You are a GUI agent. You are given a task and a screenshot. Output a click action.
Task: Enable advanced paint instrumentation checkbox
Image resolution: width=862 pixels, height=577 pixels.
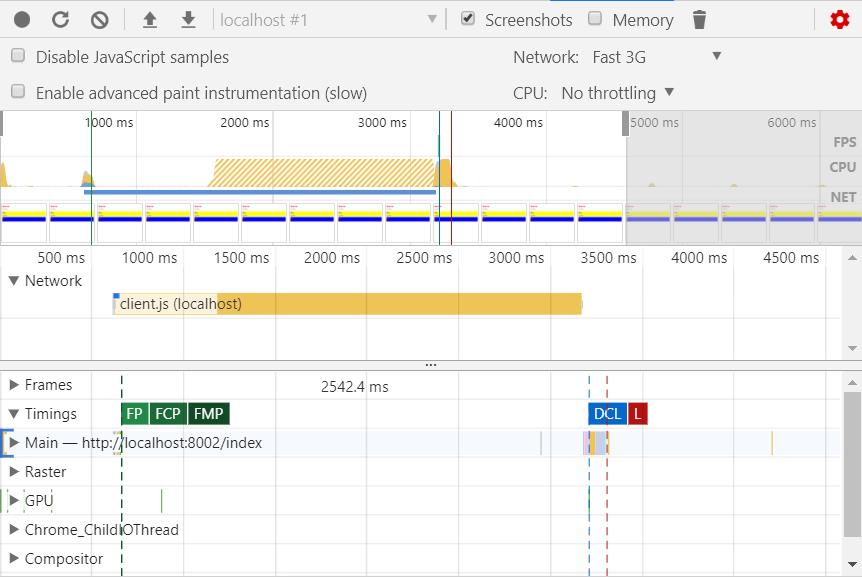tap(18, 92)
